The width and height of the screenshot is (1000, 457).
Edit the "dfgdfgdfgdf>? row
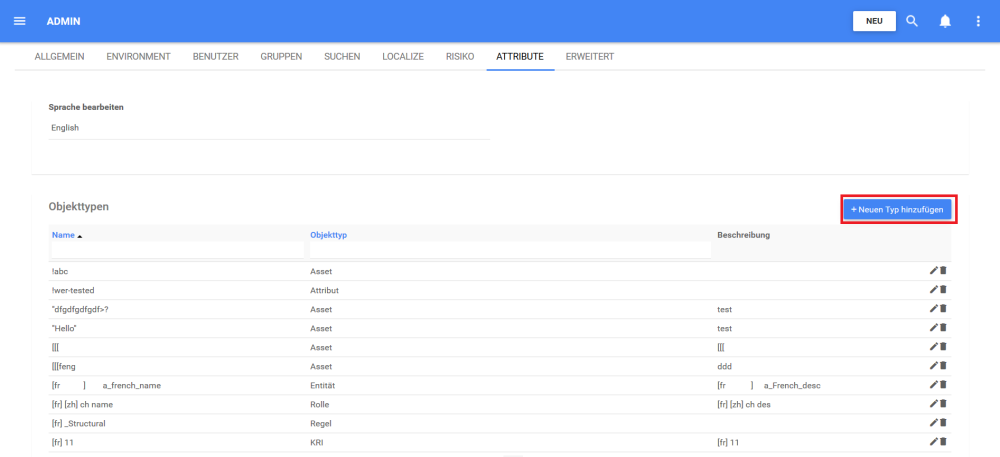coord(934,308)
